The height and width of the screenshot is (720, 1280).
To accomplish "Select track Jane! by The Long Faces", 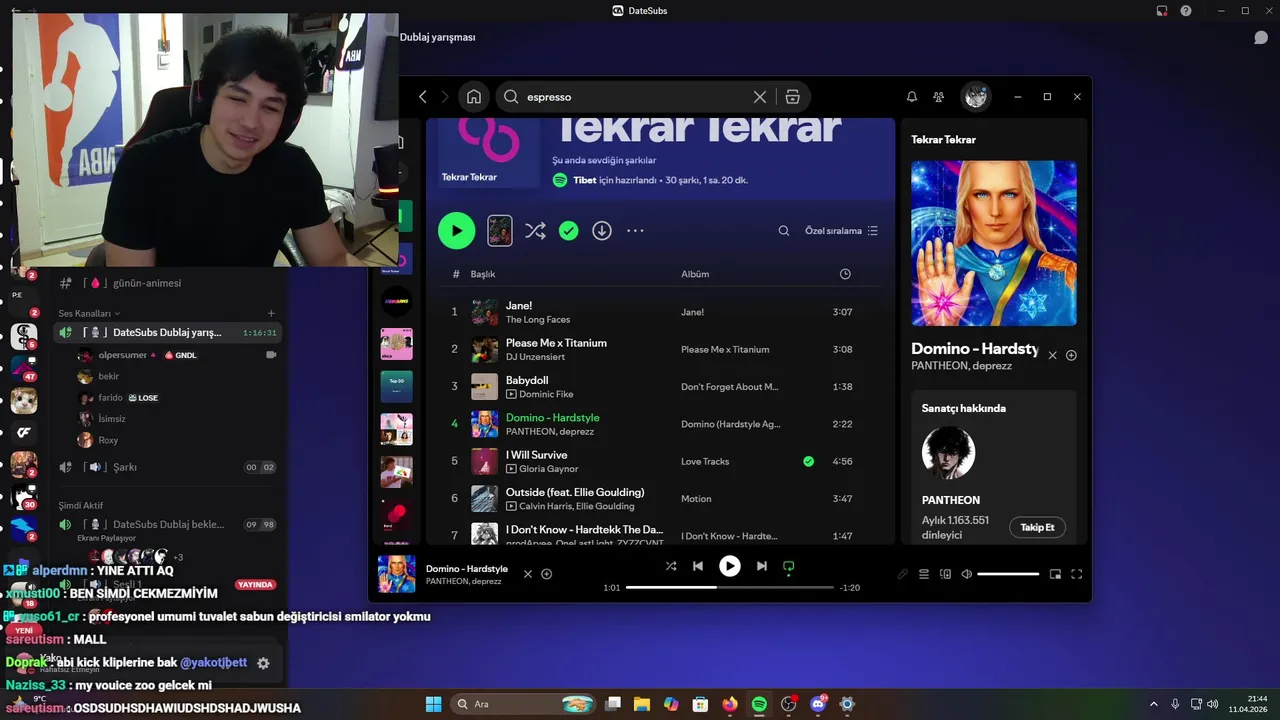I will pos(662,312).
